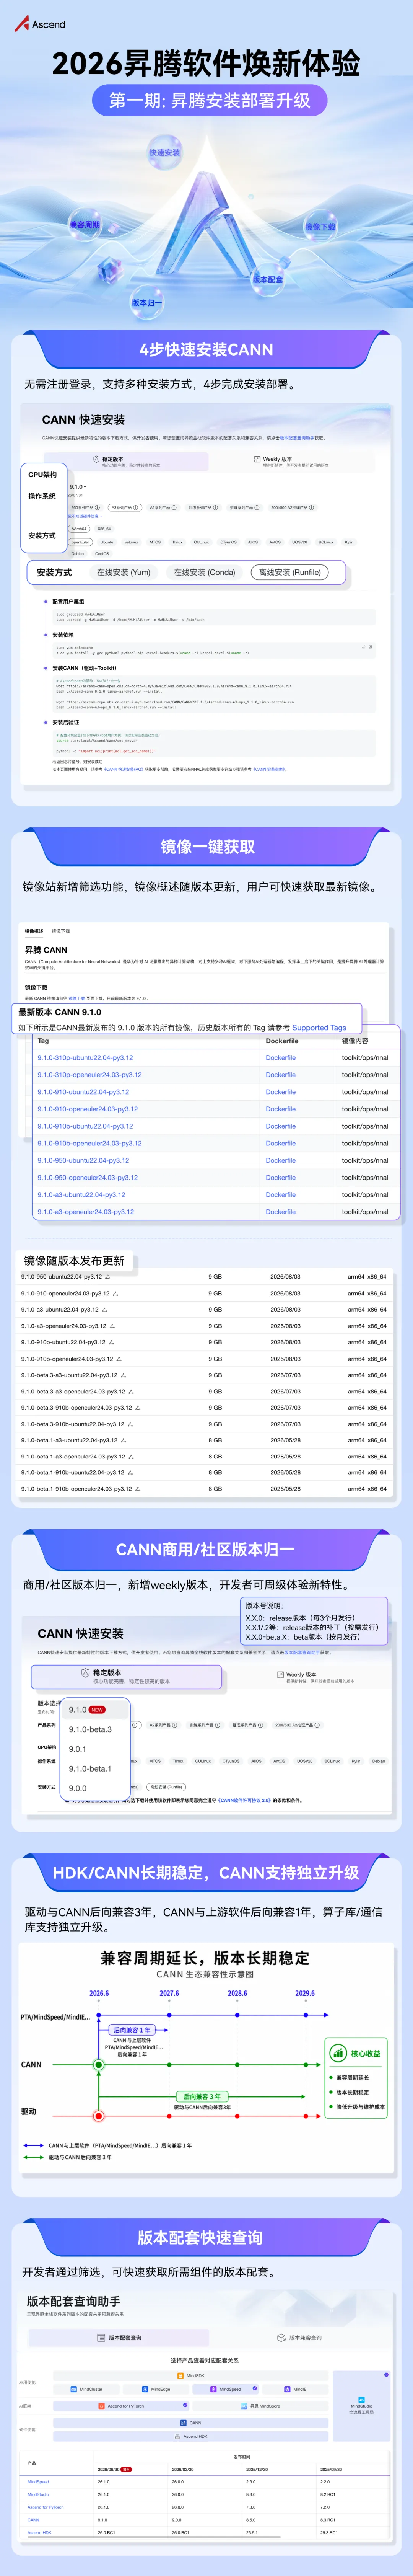Select the openEuler operating system chip
Screen dimensions: 413x2576
pos(80,542)
